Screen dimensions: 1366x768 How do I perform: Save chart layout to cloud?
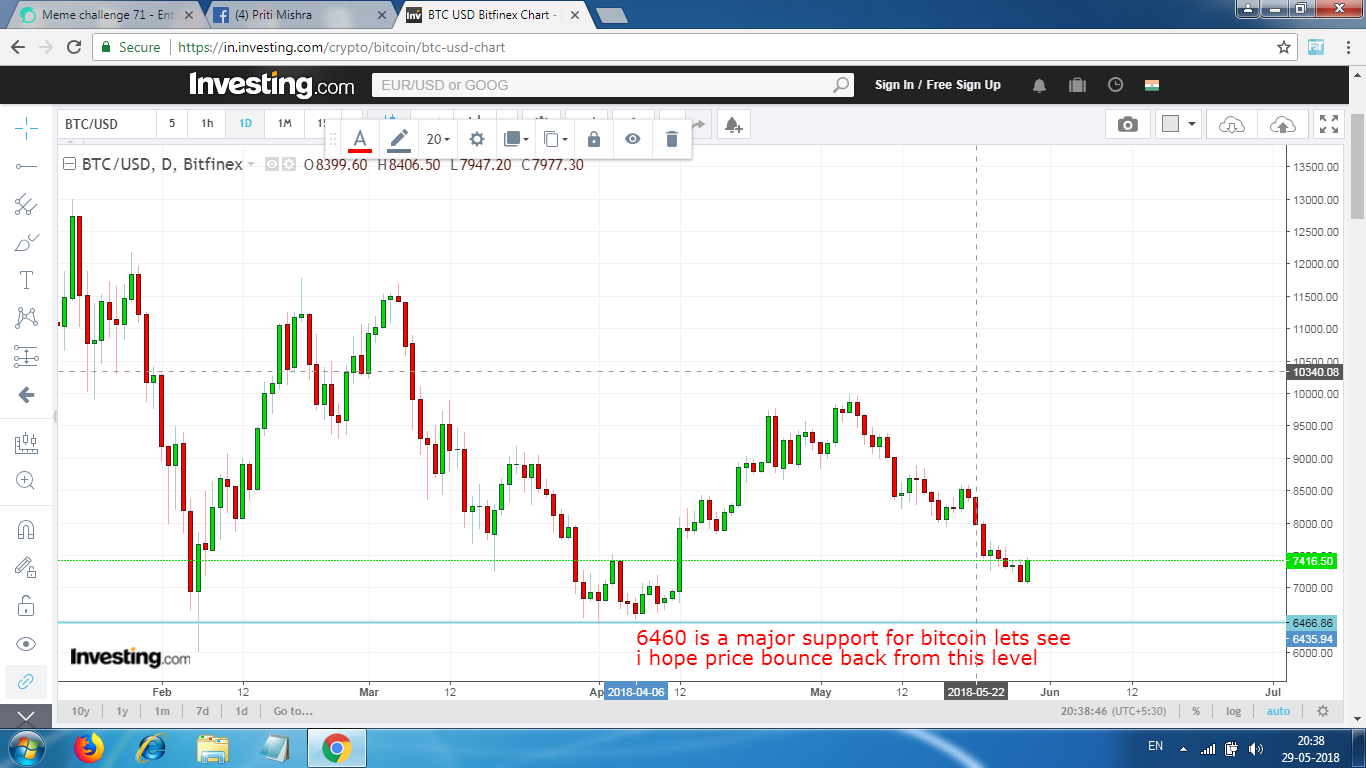1282,124
